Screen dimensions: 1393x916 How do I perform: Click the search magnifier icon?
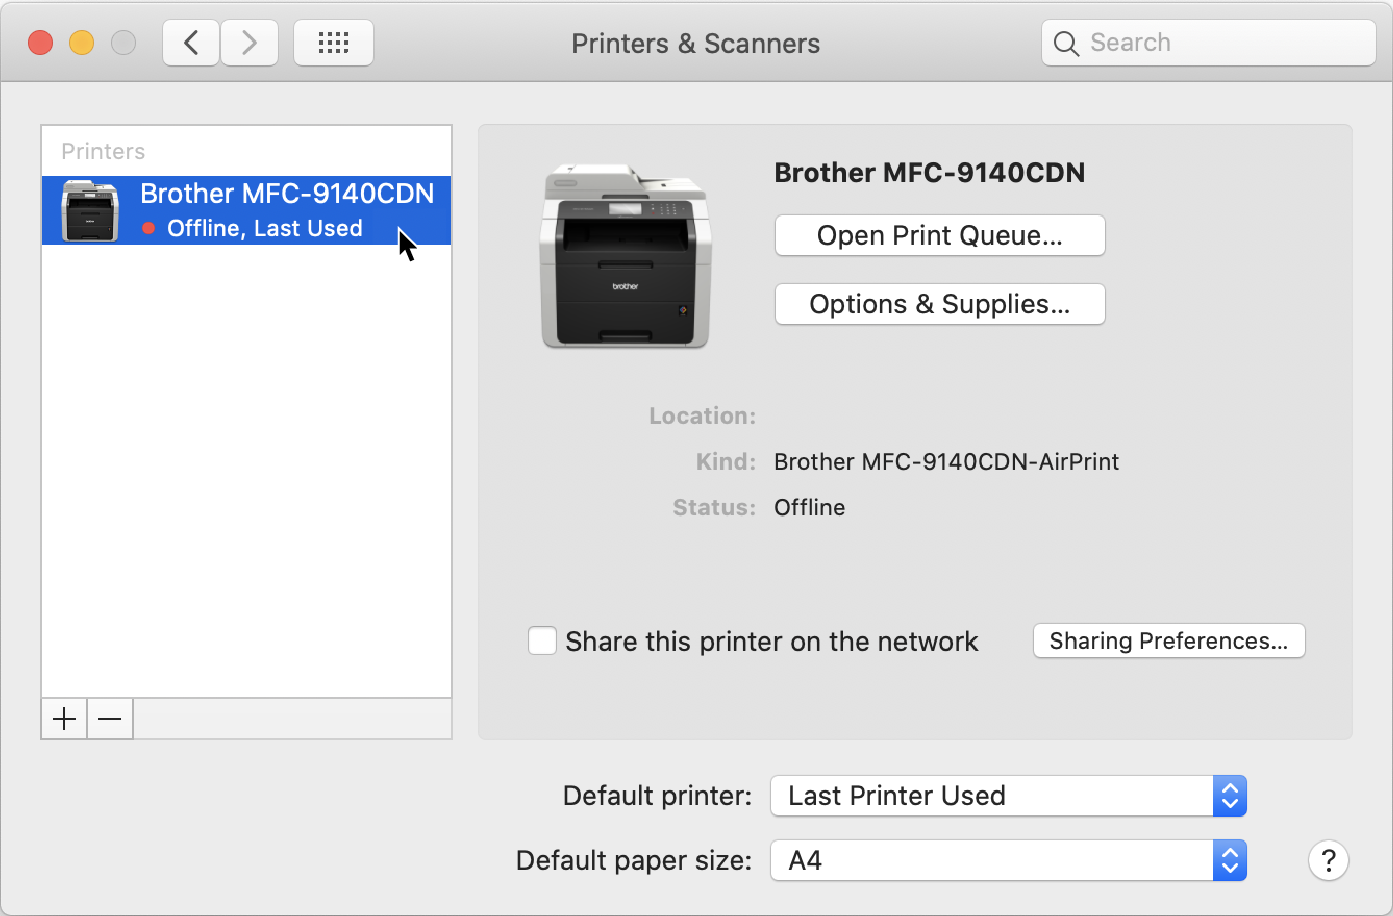click(1066, 43)
